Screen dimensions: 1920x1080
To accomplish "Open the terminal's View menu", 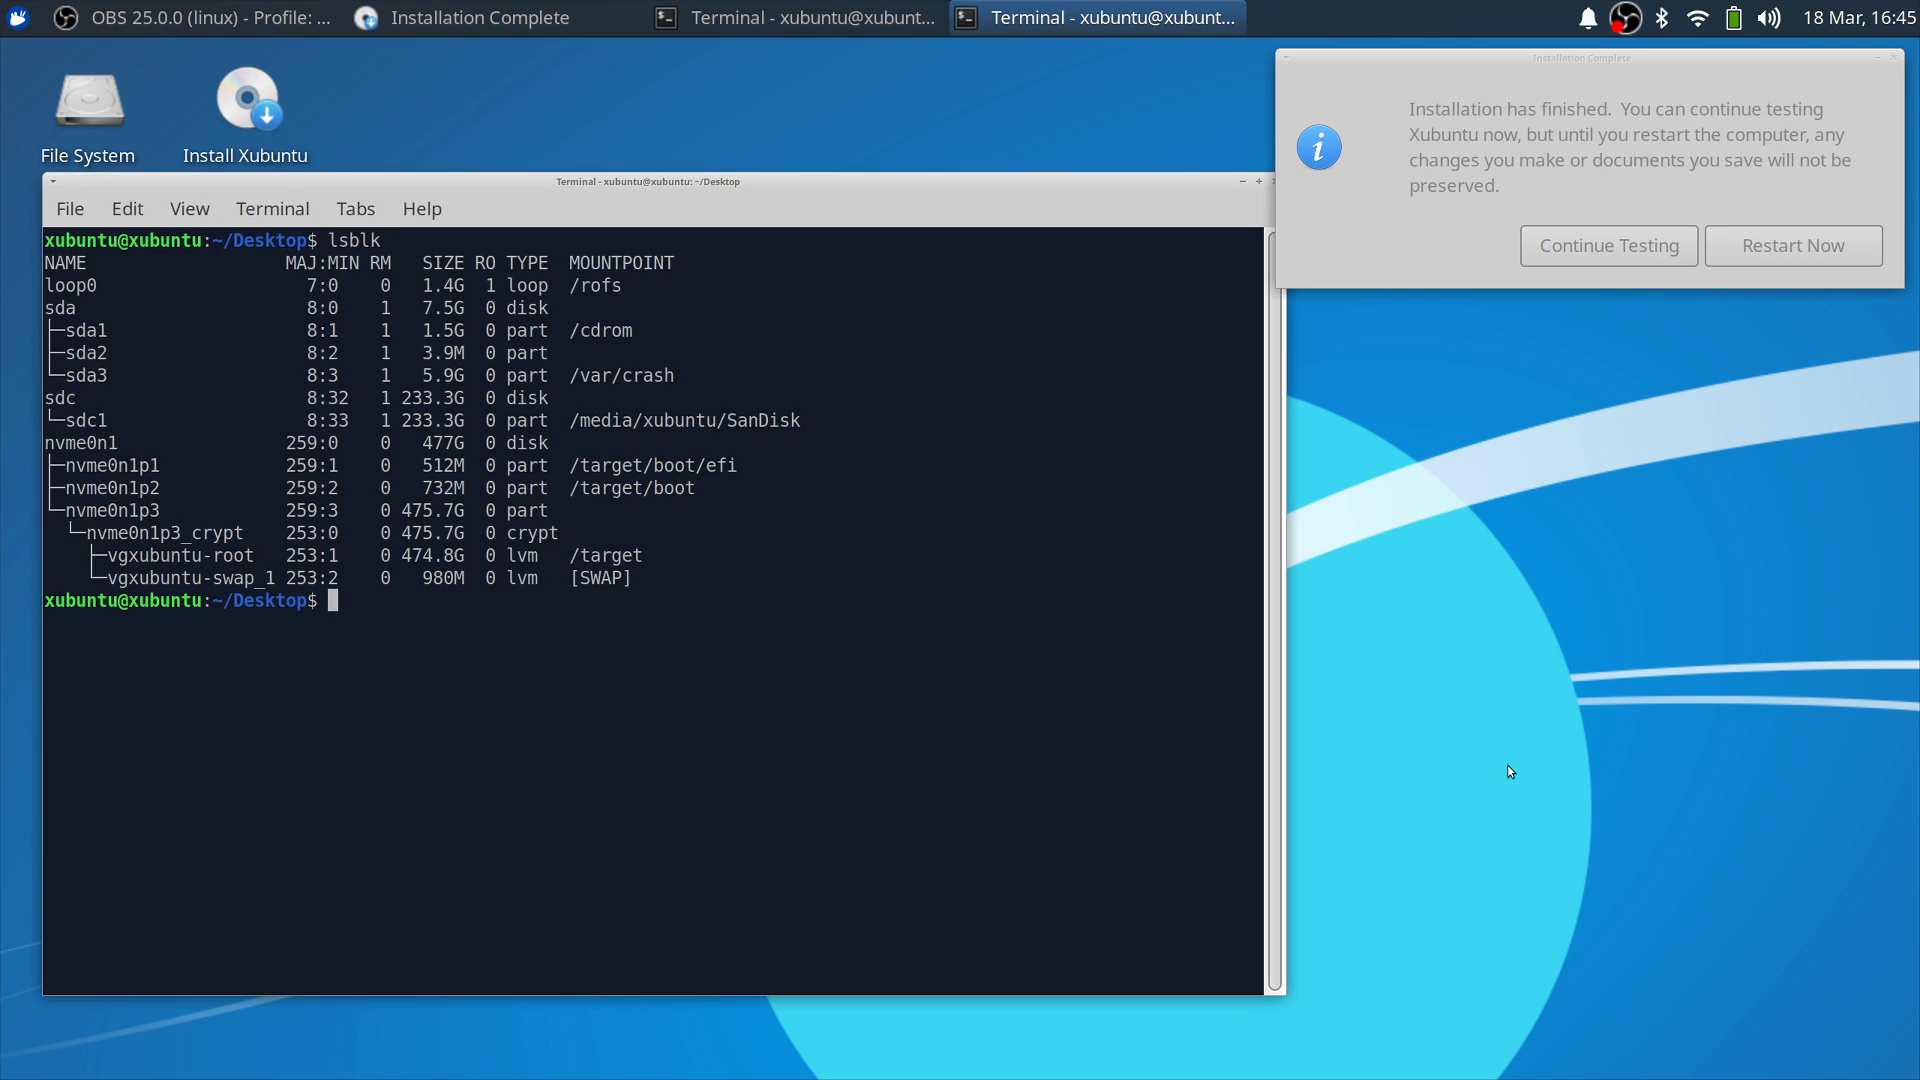I will [189, 209].
